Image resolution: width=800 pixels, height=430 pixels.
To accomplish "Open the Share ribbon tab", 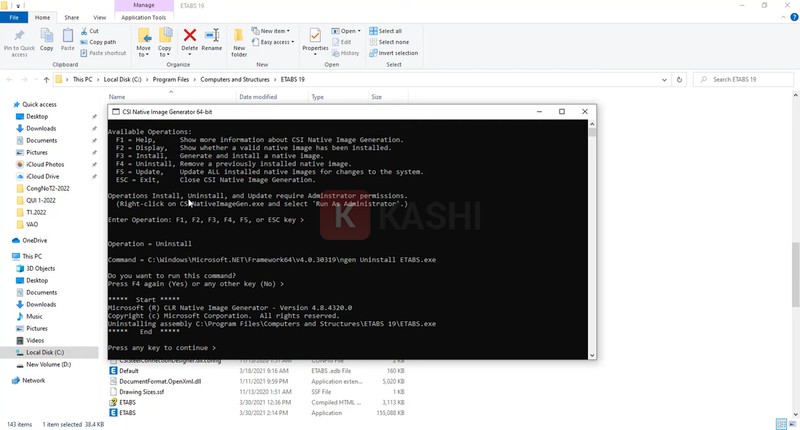I will 72,17.
